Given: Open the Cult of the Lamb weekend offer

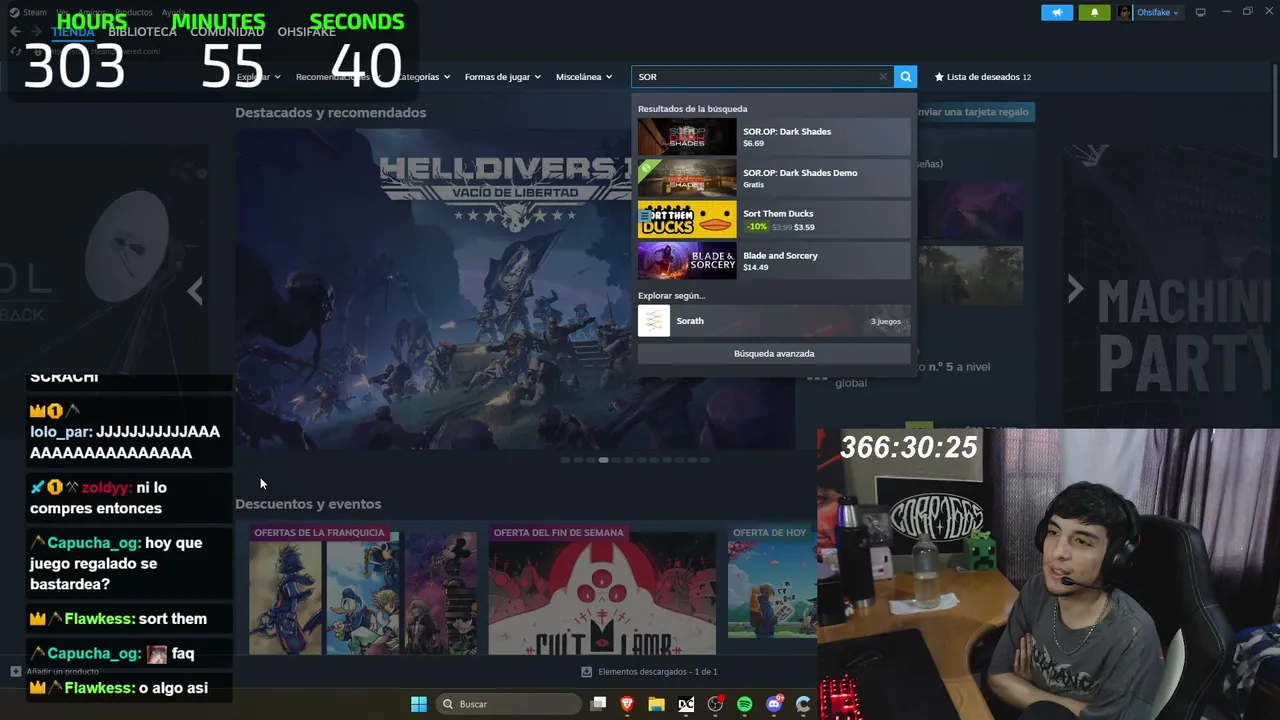Looking at the screenshot, I should tap(602, 590).
